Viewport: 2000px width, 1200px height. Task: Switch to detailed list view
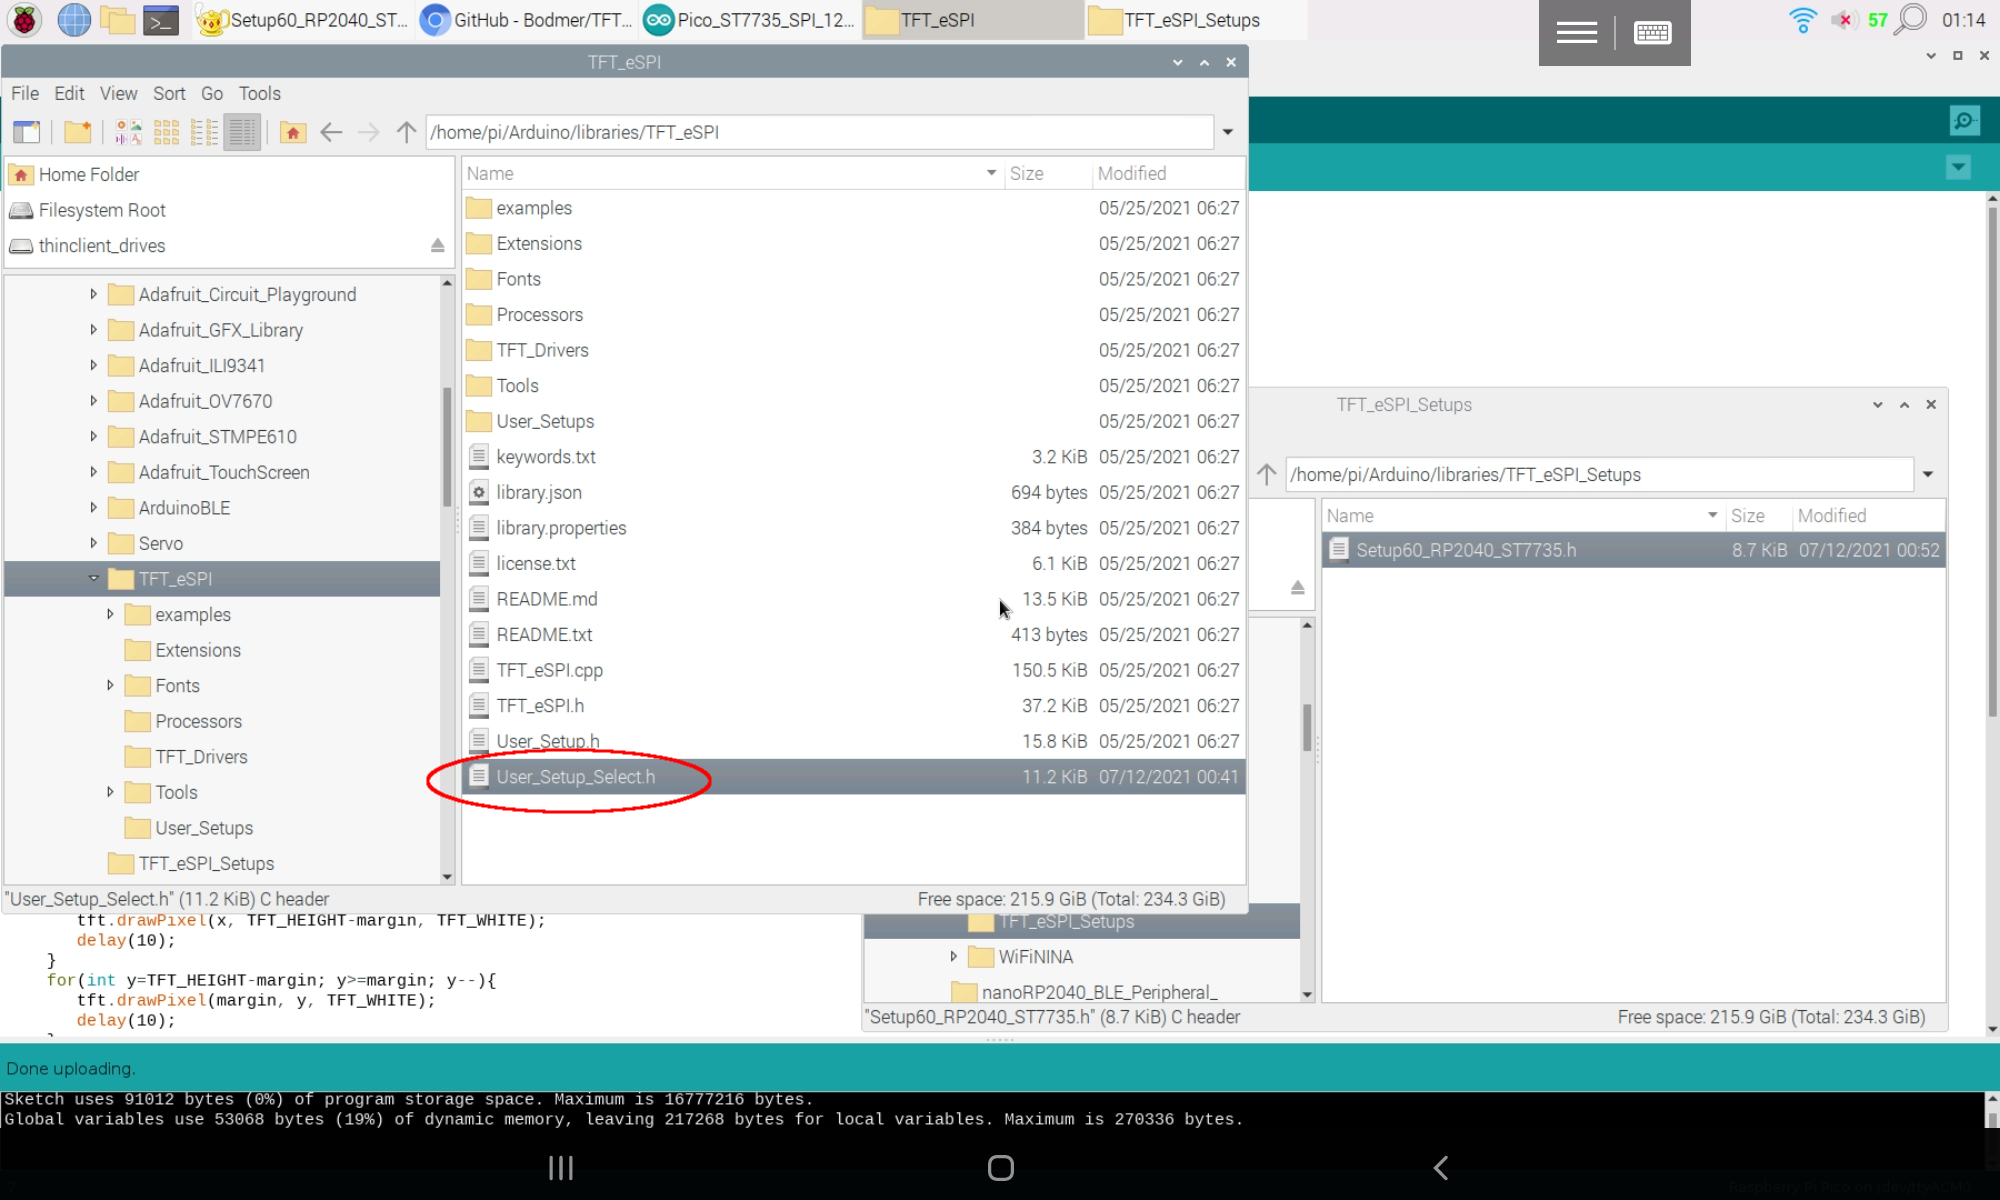coord(241,131)
